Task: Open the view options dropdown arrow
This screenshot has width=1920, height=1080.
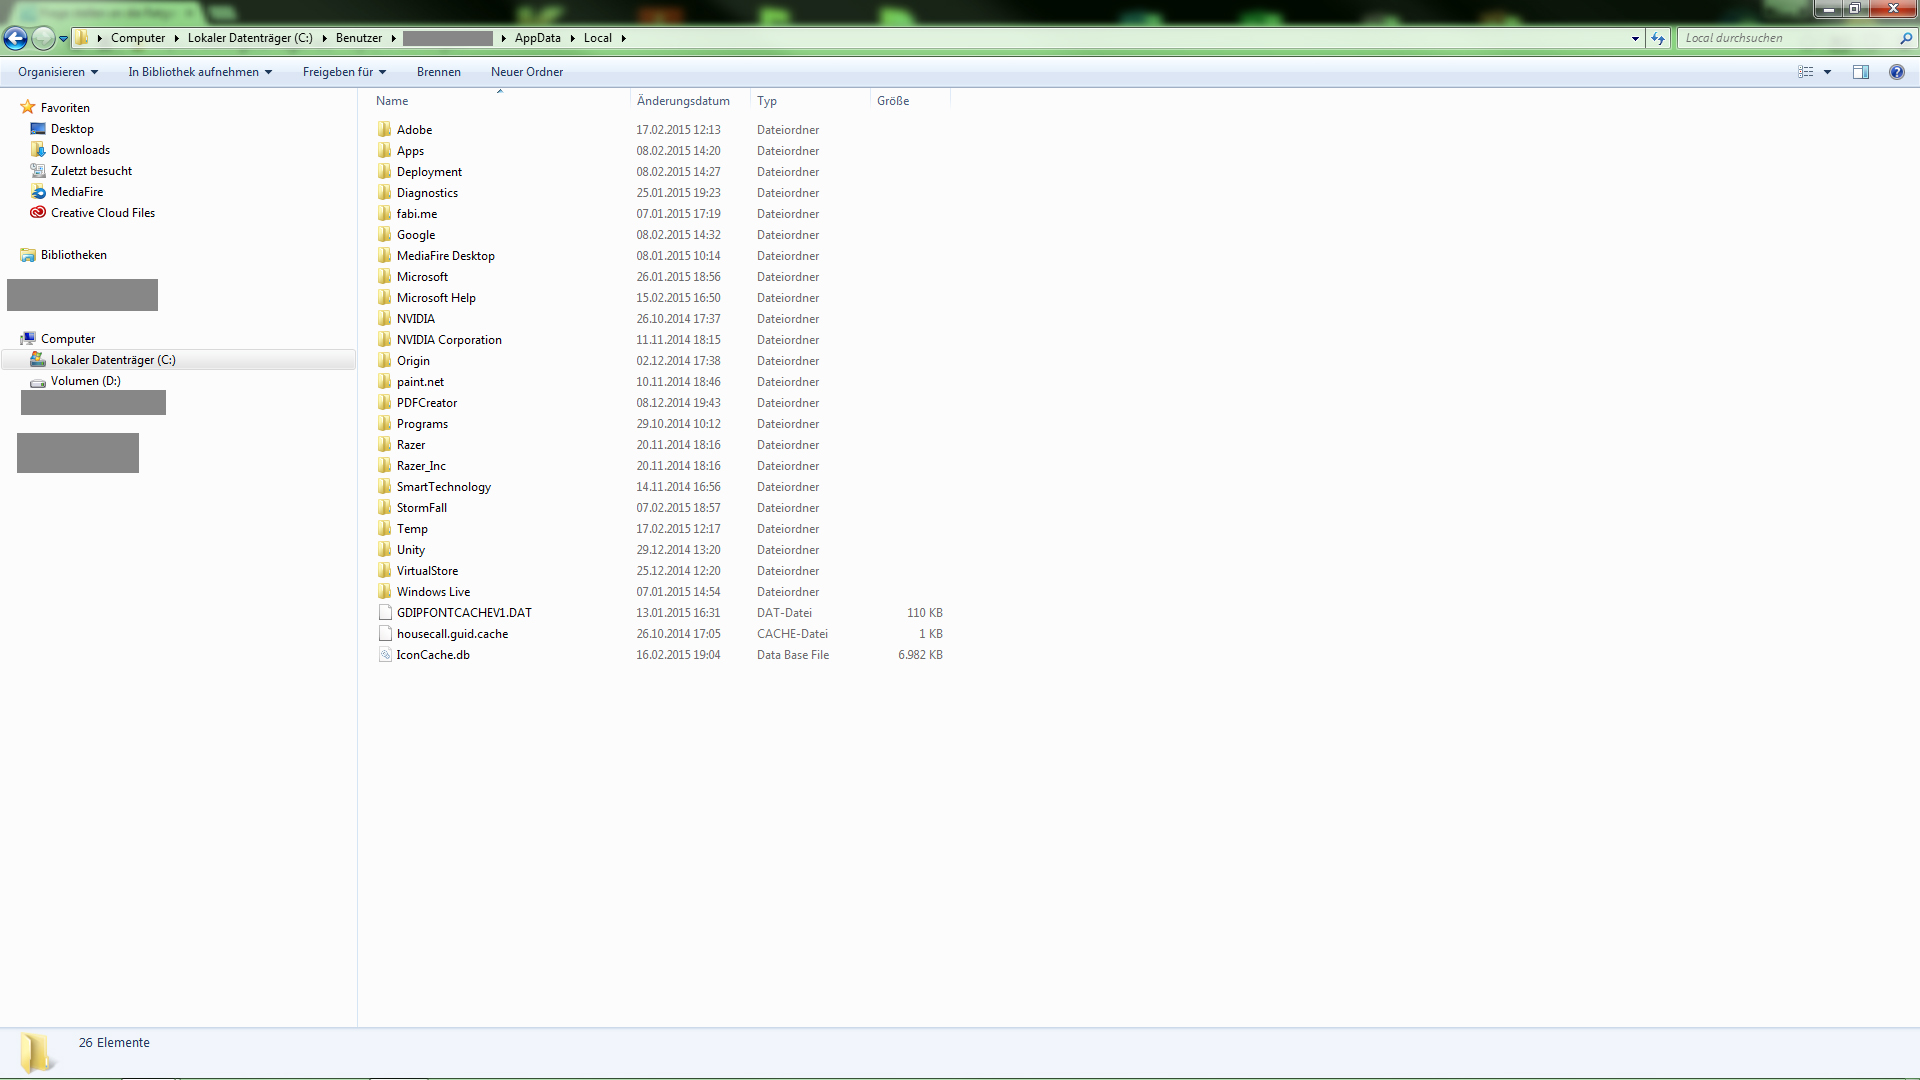Action: coord(1827,72)
